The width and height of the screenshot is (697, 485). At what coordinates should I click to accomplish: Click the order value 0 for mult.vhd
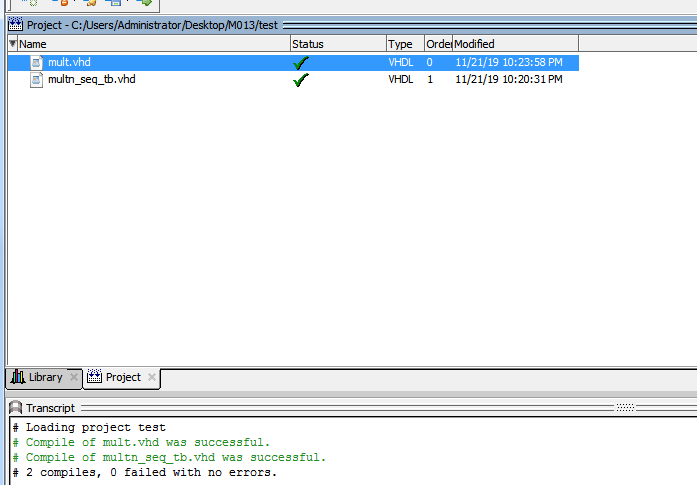point(429,62)
